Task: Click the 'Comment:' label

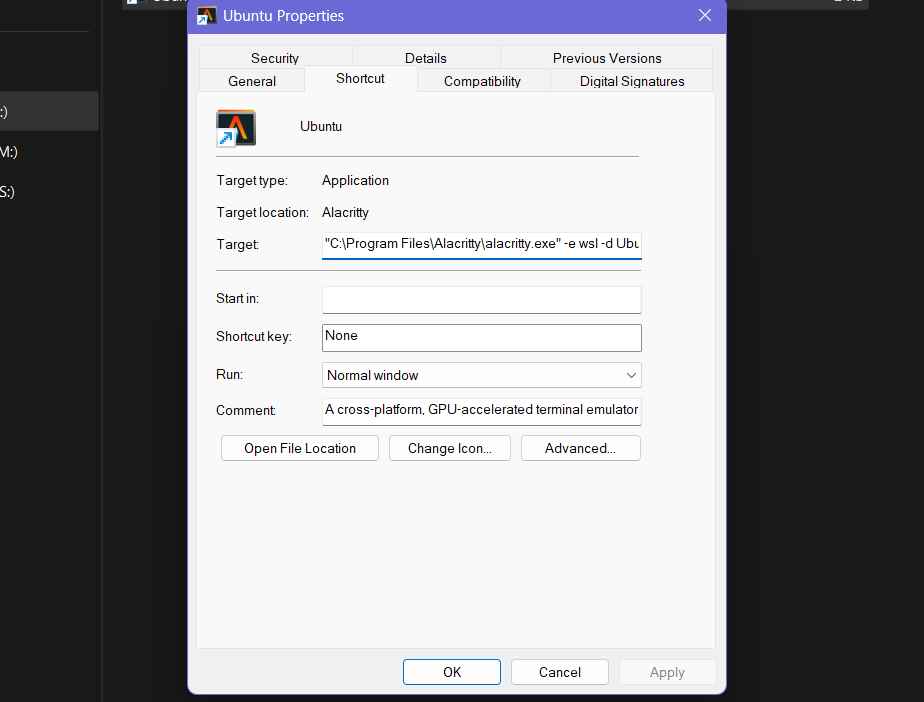Action: click(x=246, y=410)
